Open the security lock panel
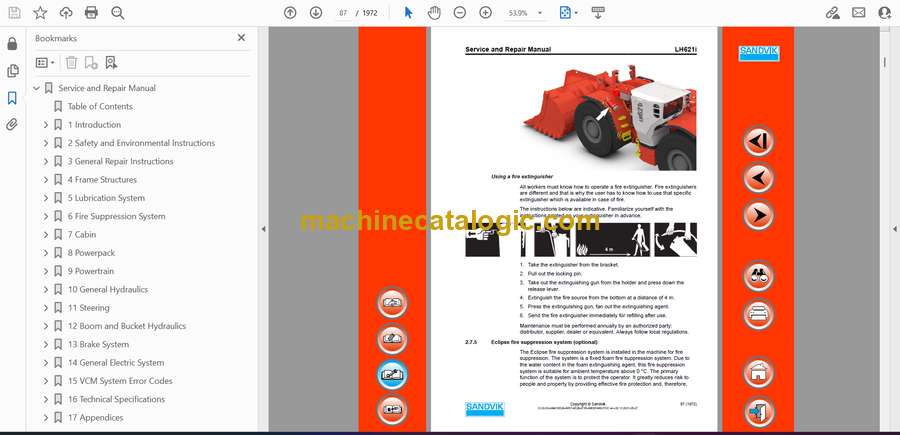 coord(12,44)
